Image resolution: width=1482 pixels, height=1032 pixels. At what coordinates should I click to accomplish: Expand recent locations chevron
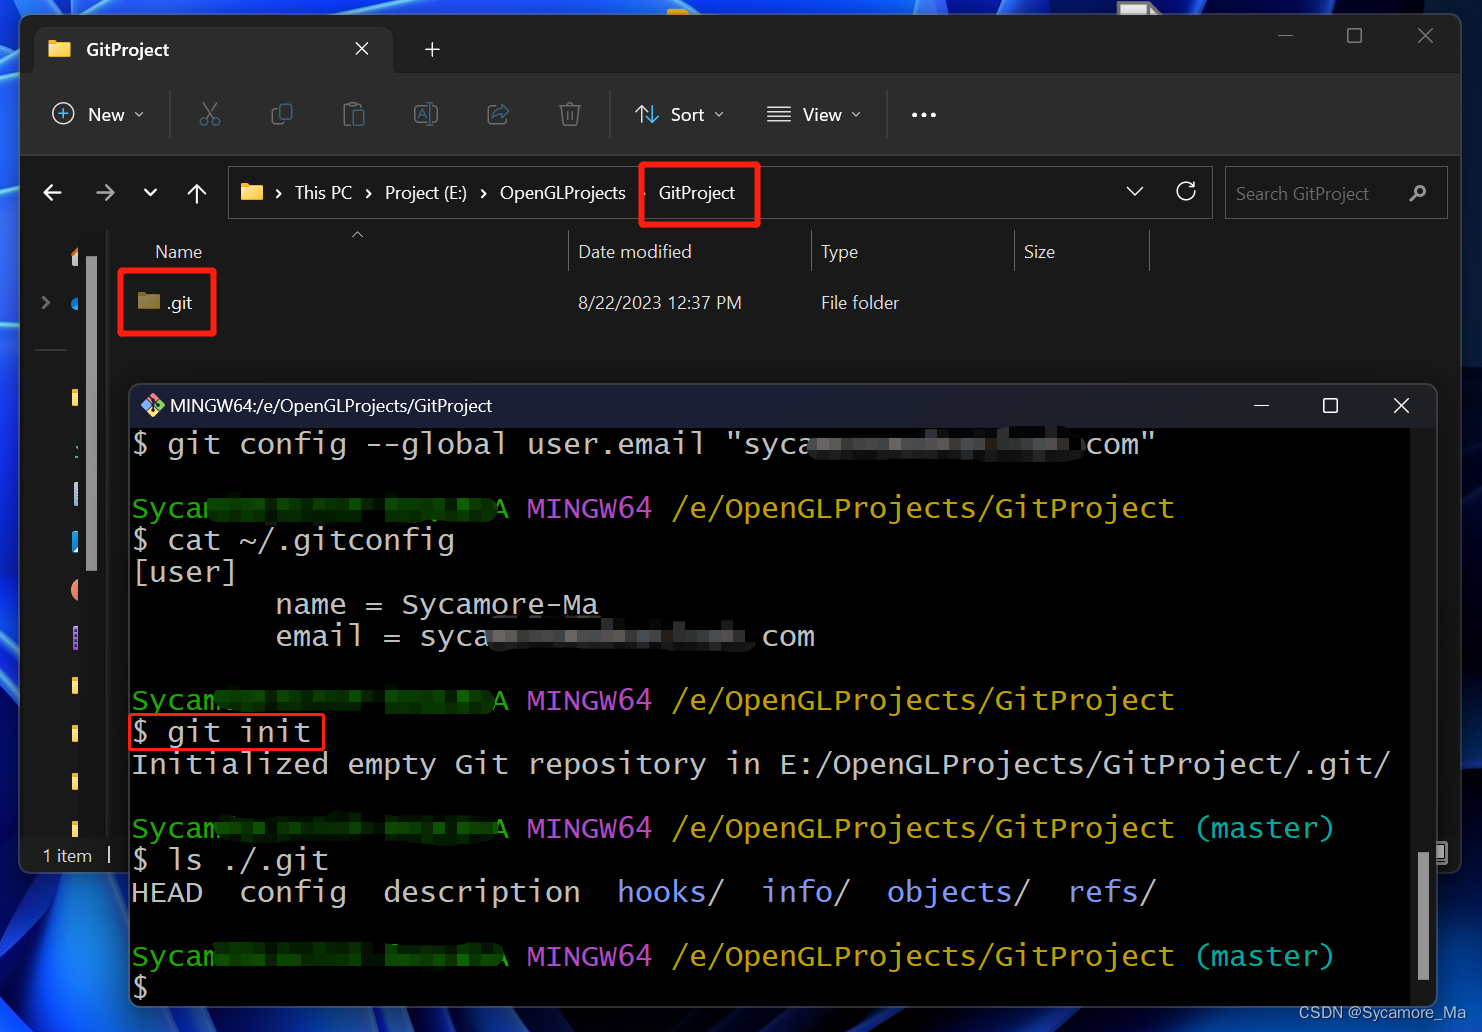[x=150, y=193]
